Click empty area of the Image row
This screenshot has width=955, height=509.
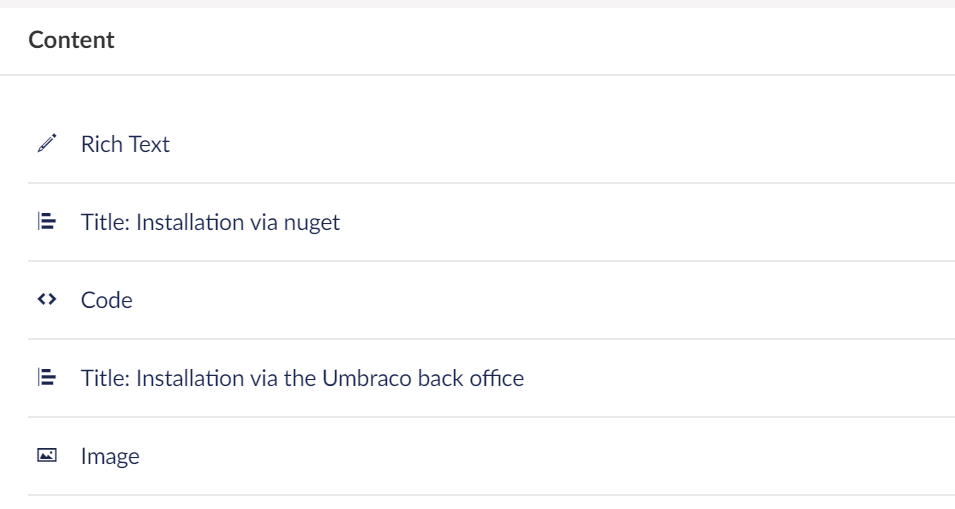pyautogui.click(x=548, y=456)
